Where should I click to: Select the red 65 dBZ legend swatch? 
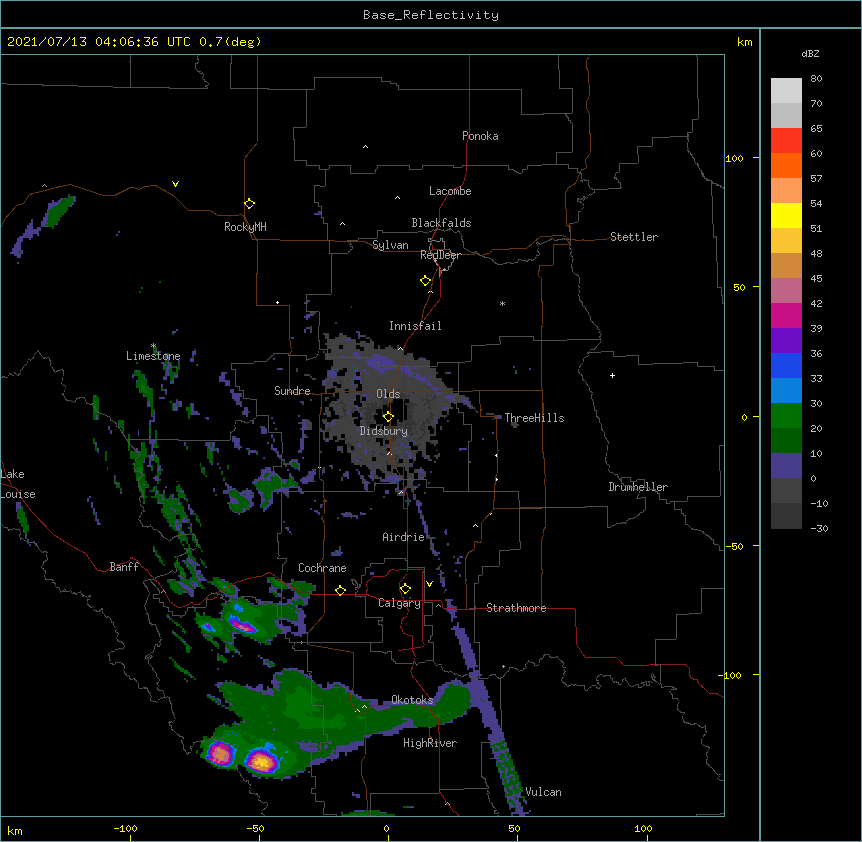786,141
